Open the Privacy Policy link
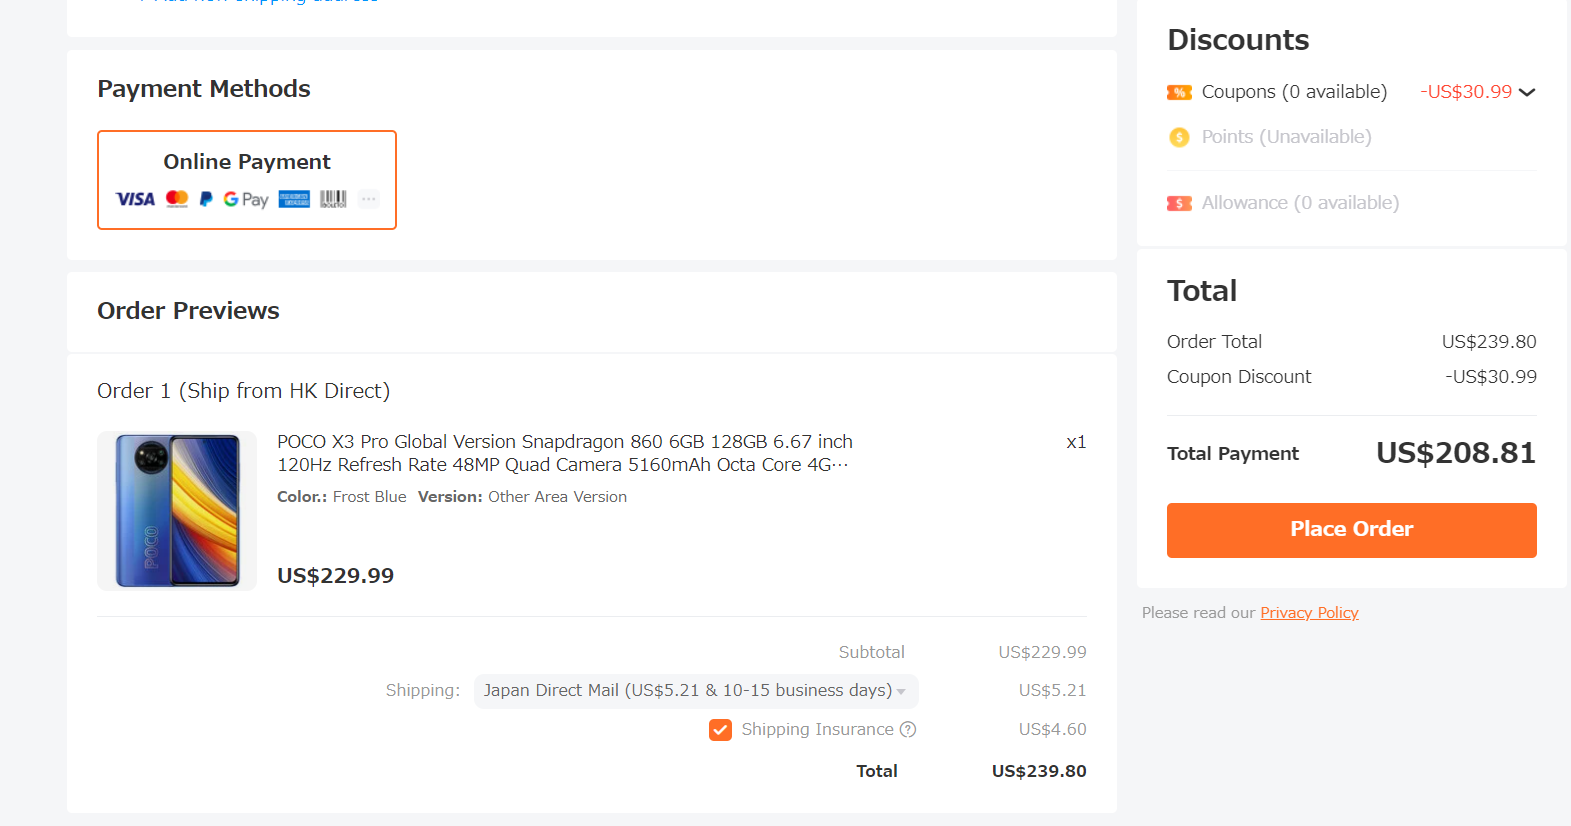The width and height of the screenshot is (1571, 826). coord(1309,612)
